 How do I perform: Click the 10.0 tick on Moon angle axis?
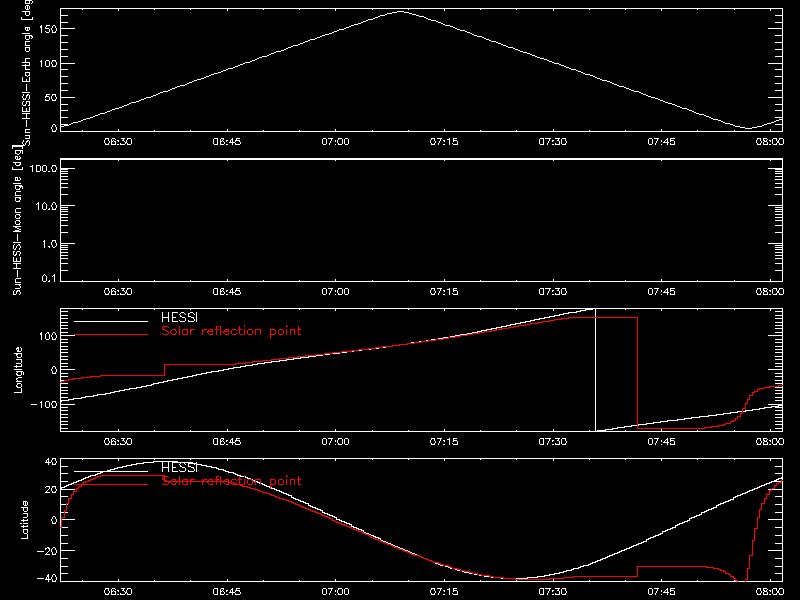click(x=46, y=206)
